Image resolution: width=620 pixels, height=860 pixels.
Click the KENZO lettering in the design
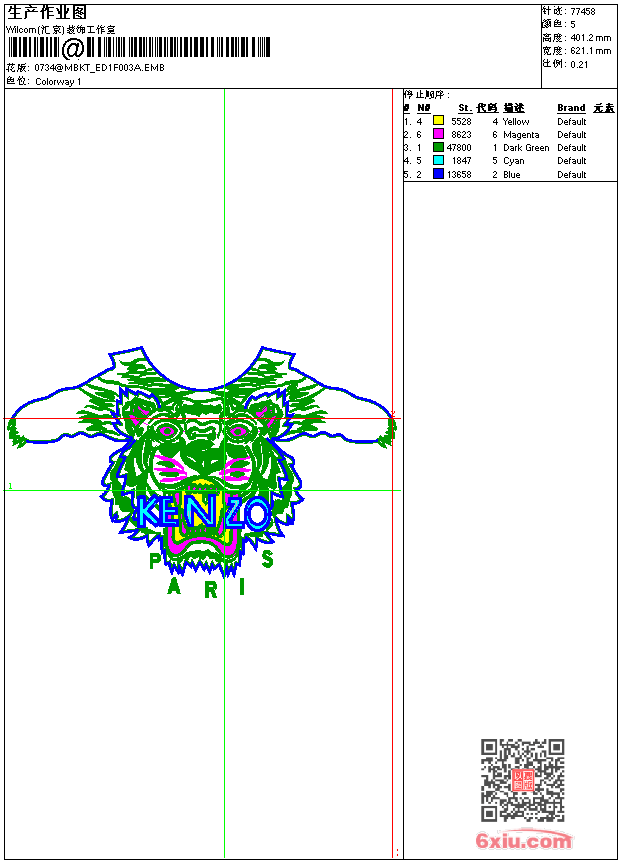click(x=202, y=512)
